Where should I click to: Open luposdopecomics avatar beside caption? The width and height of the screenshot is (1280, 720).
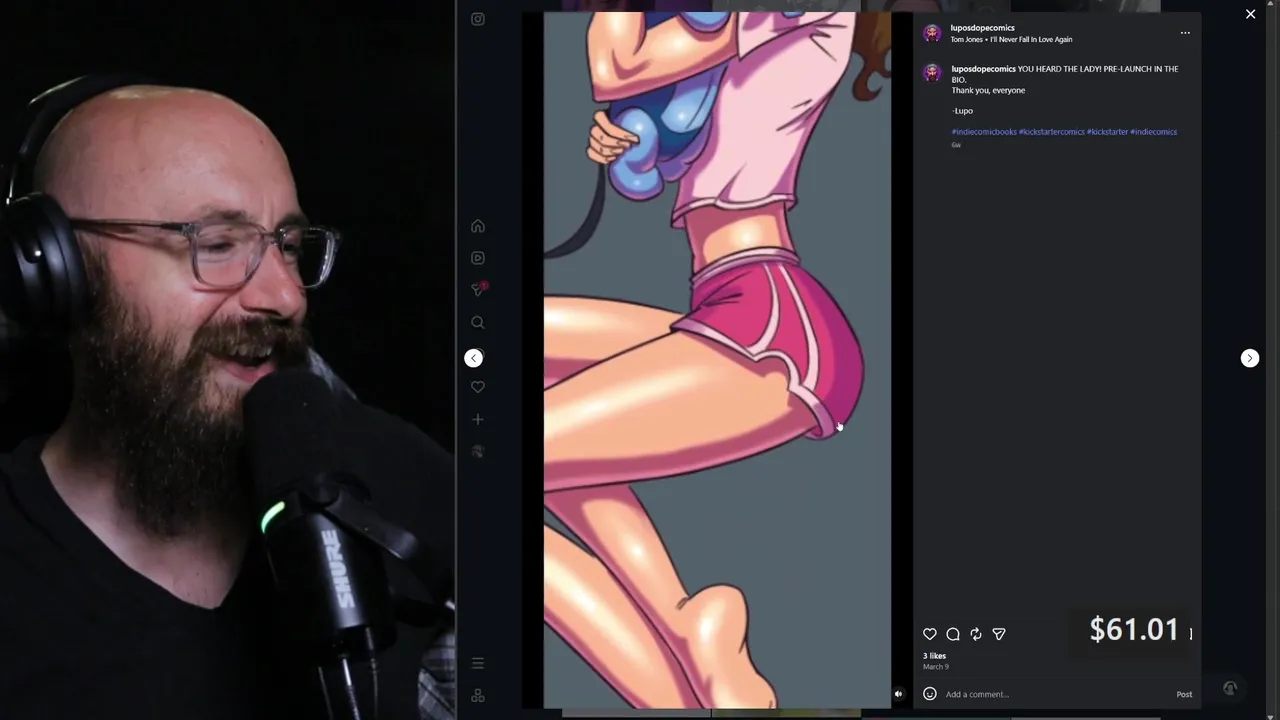point(932,73)
